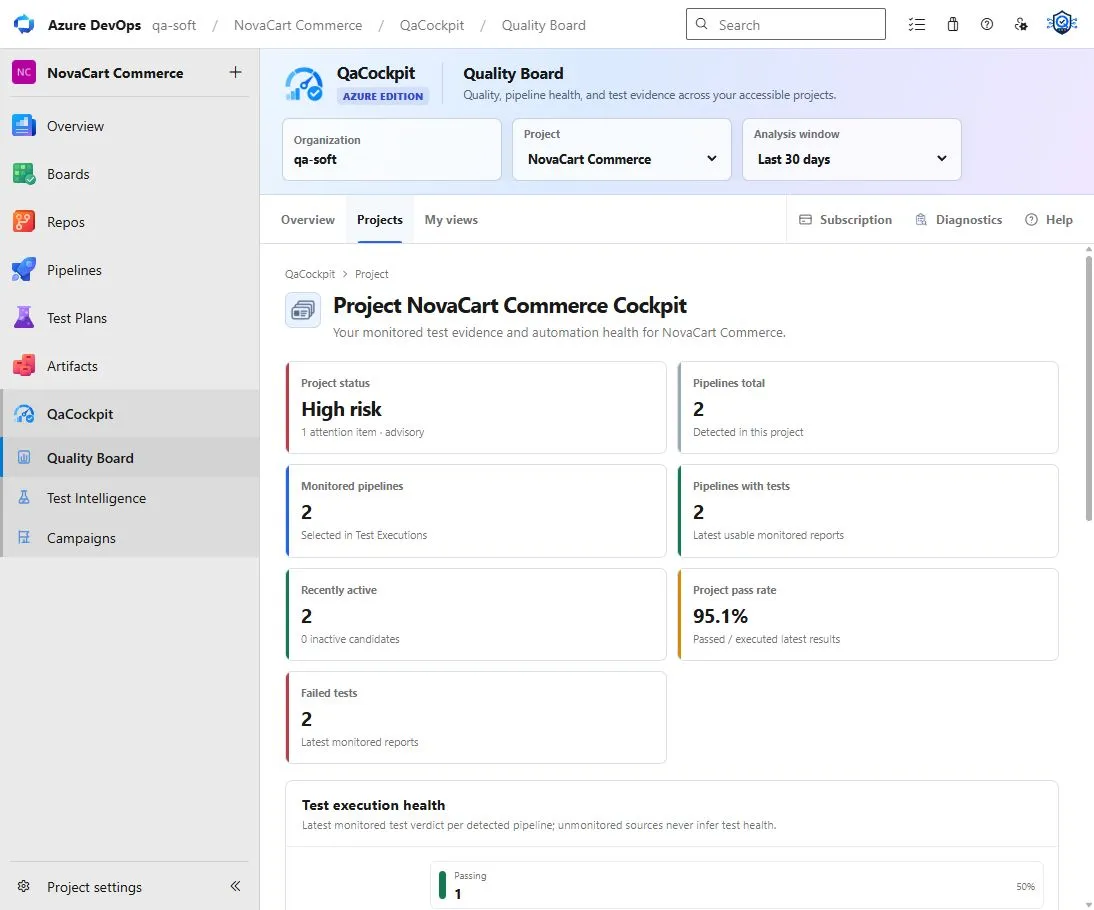Click the Quality Board icon in sidebar
The image size is (1094, 910).
[24, 458]
